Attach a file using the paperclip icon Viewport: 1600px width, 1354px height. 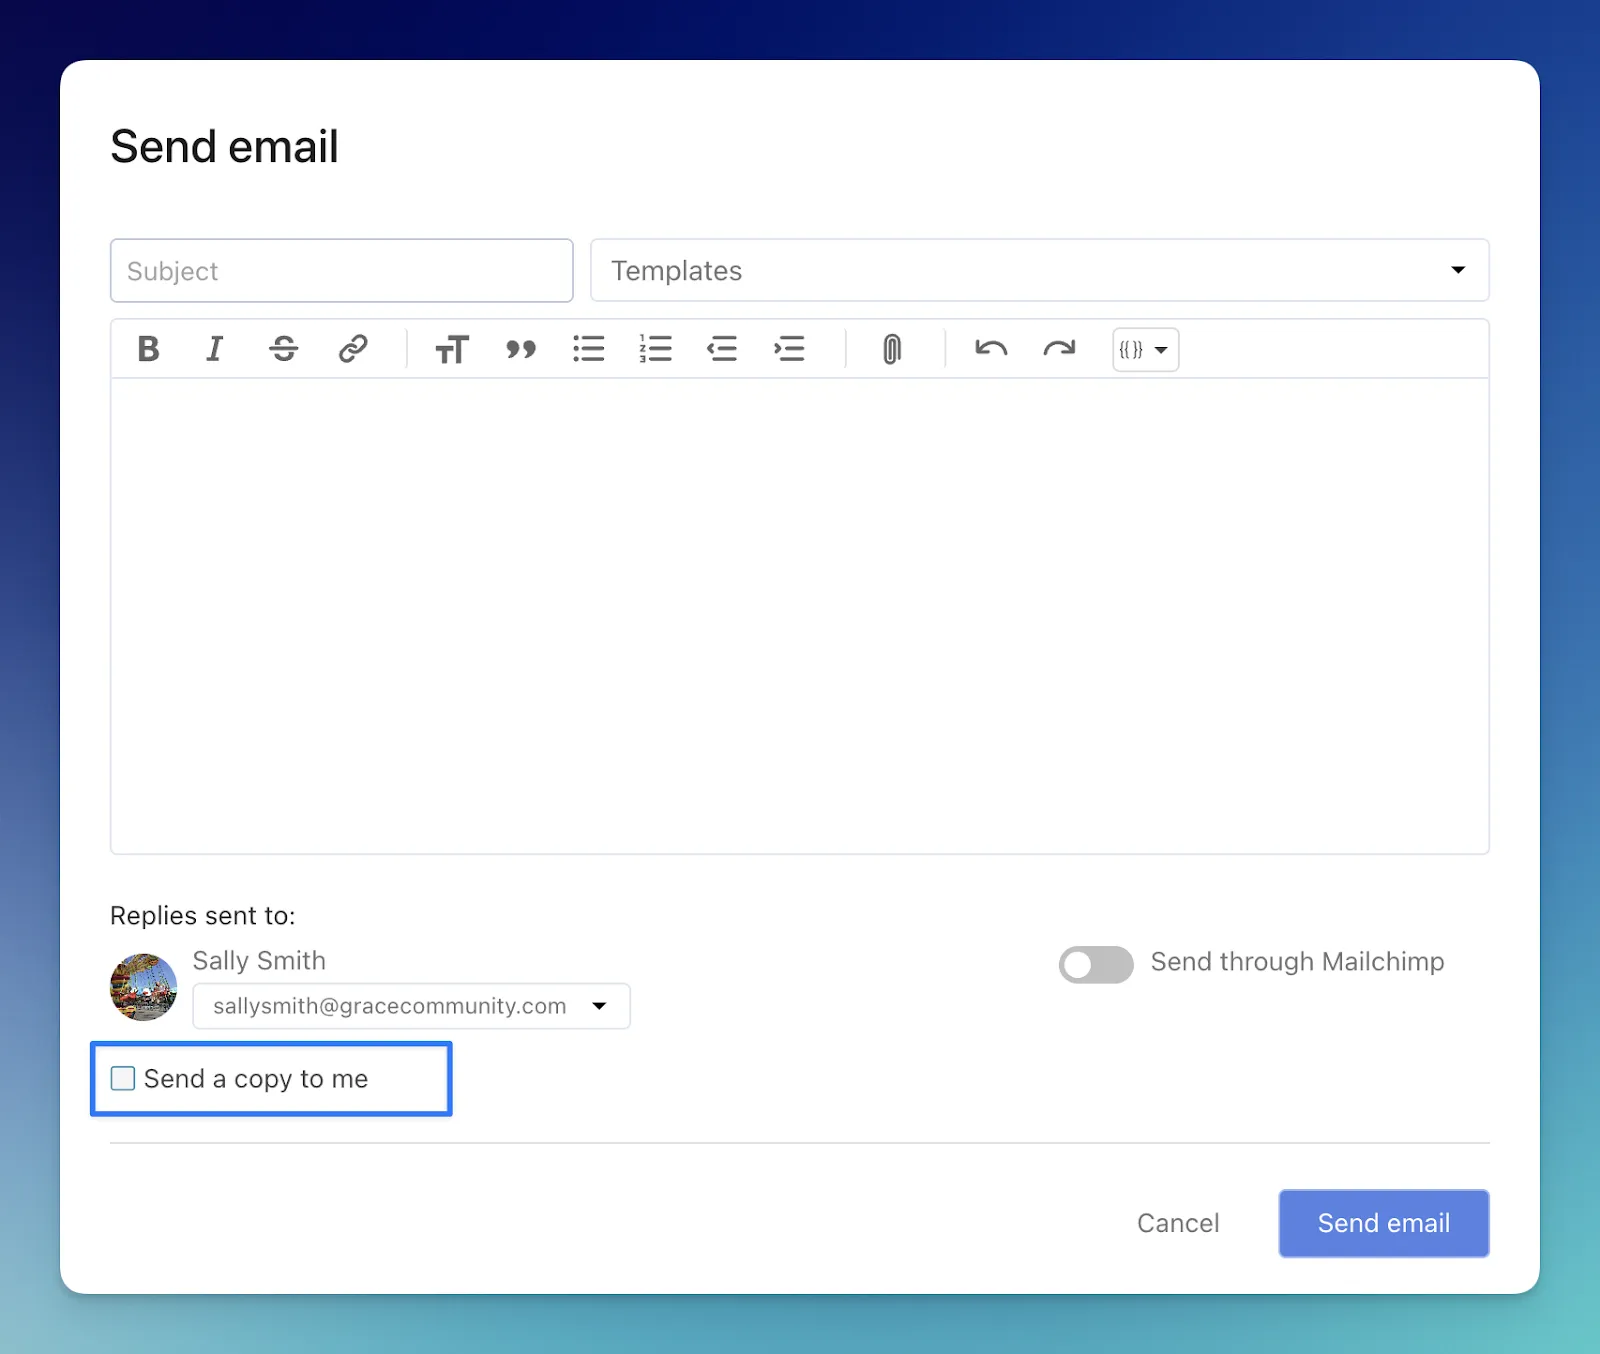892,349
